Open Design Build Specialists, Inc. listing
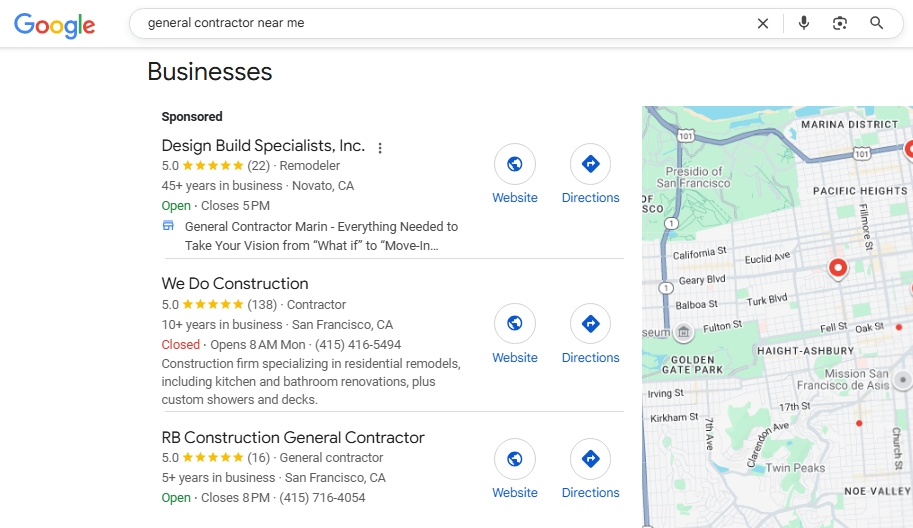The width and height of the screenshot is (913, 528). pyautogui.click(x=263, y=146)
